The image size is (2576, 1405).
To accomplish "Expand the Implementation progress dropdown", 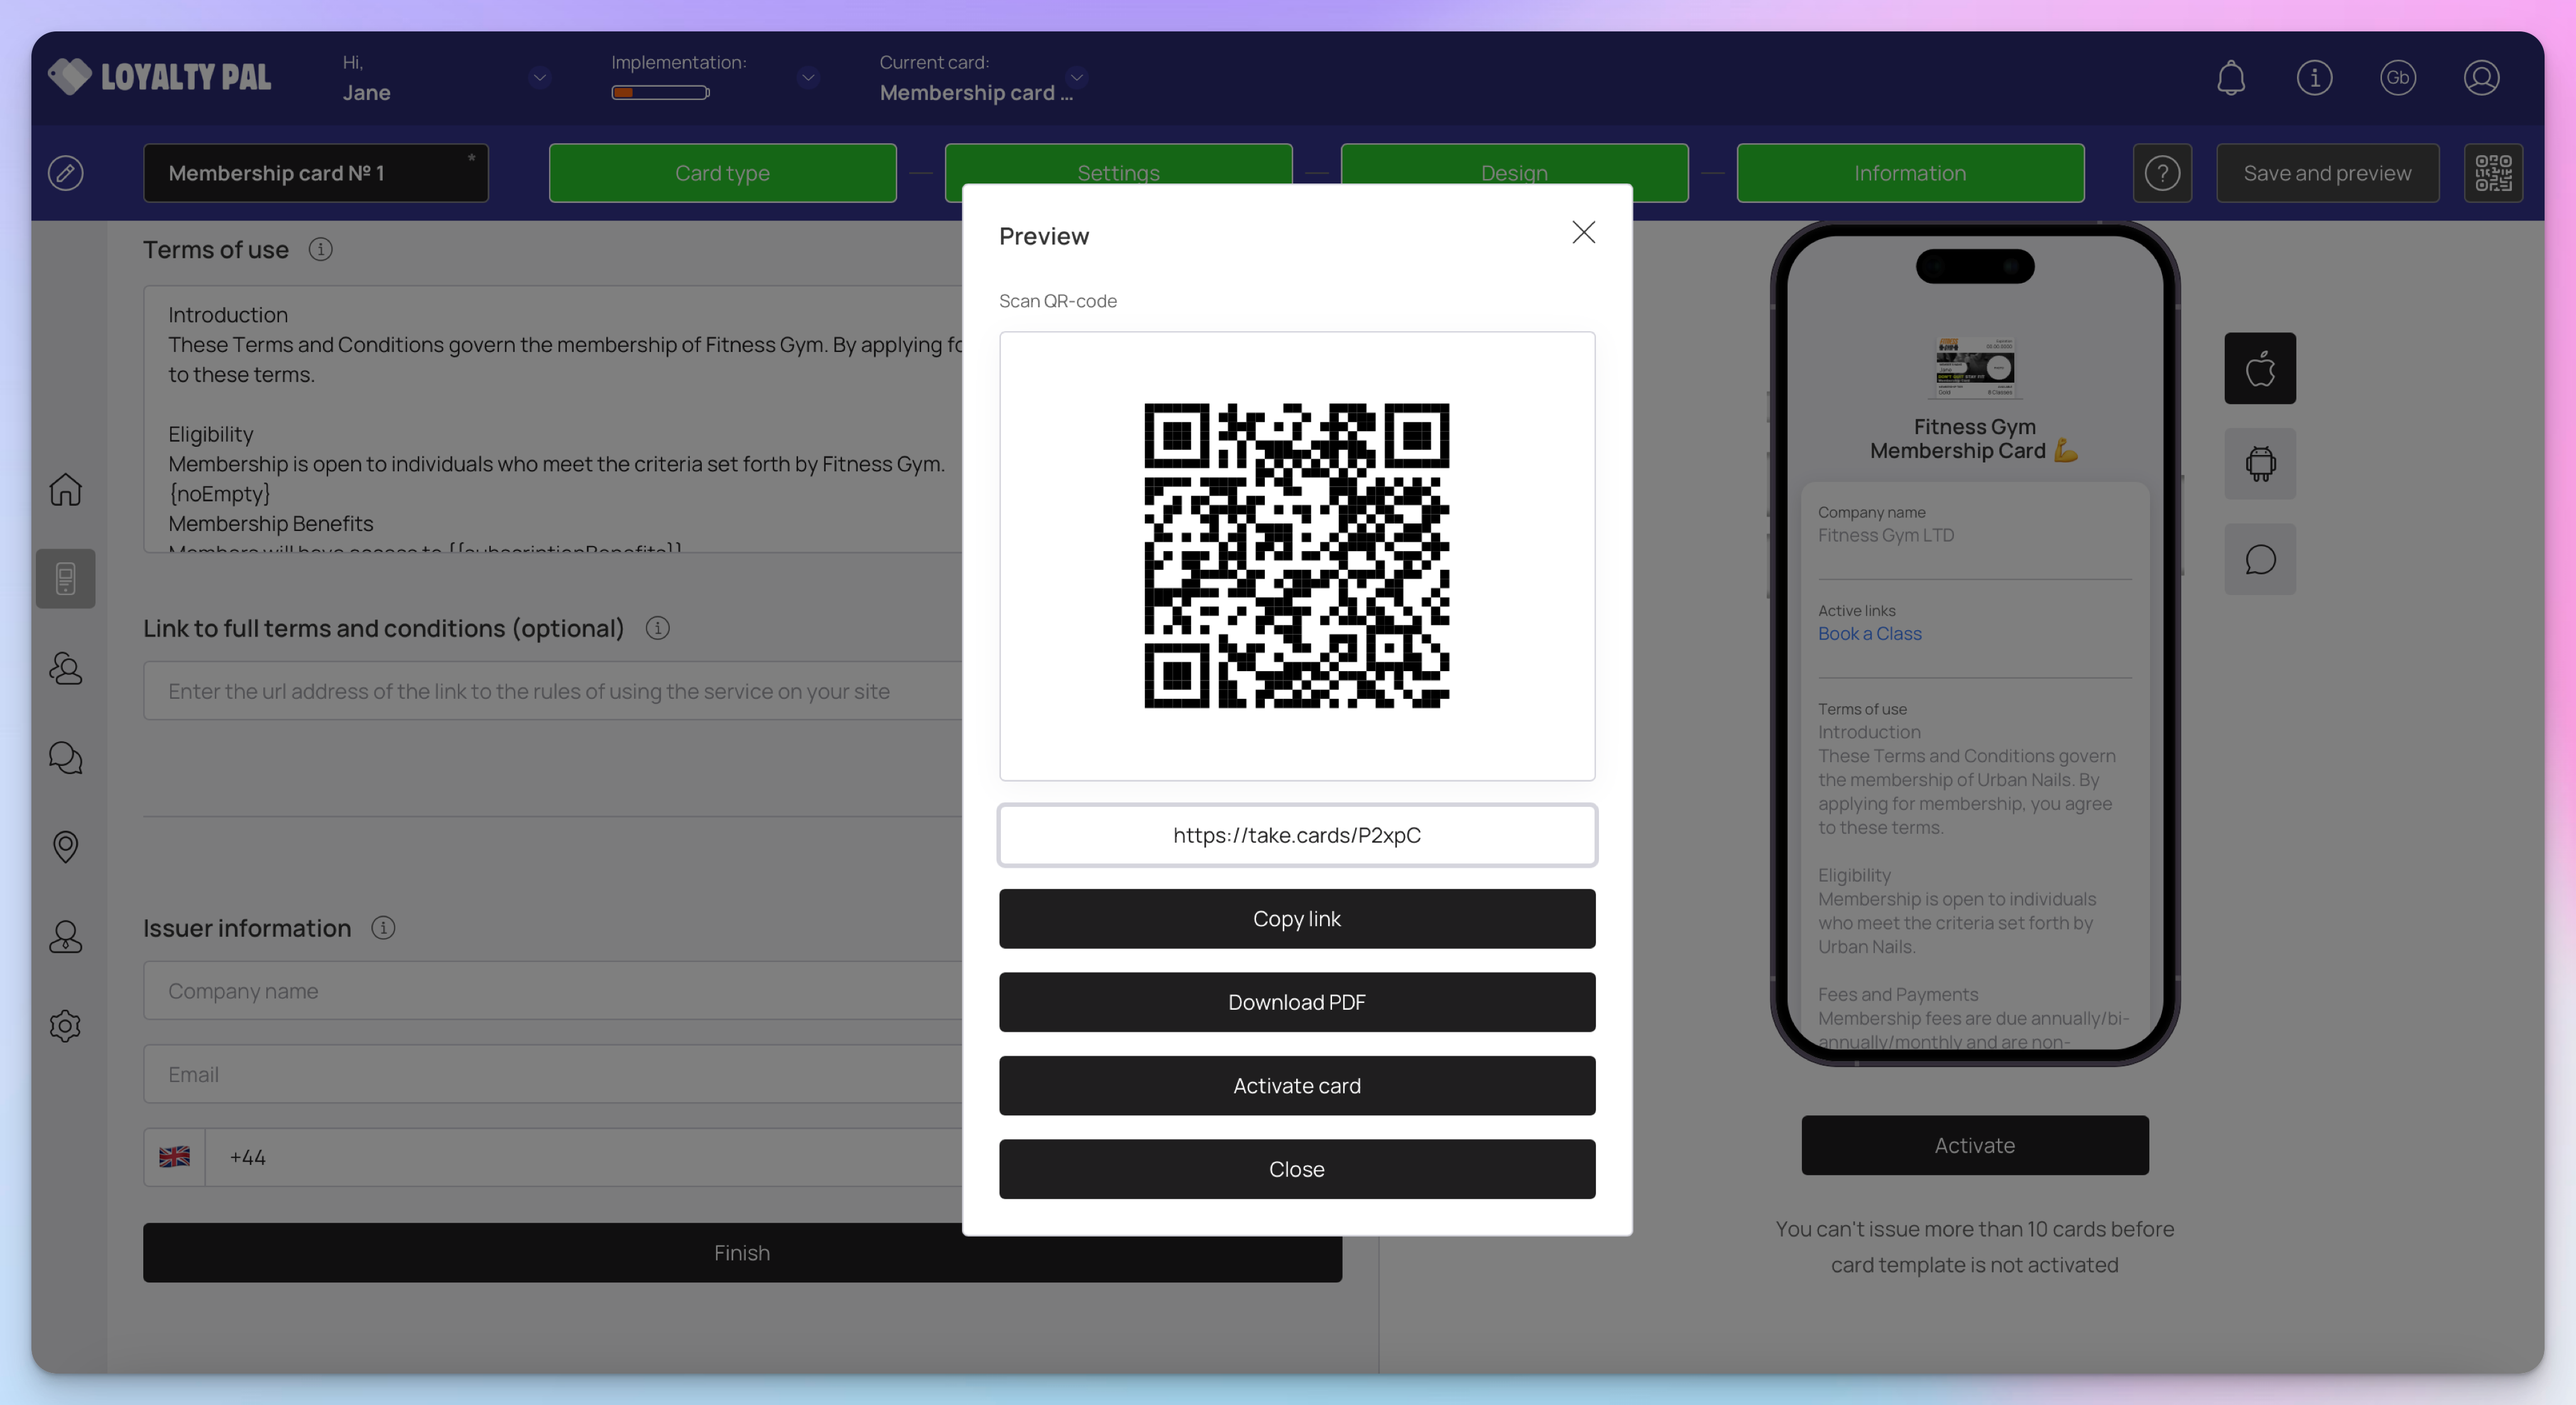I will tap(808, 78).
